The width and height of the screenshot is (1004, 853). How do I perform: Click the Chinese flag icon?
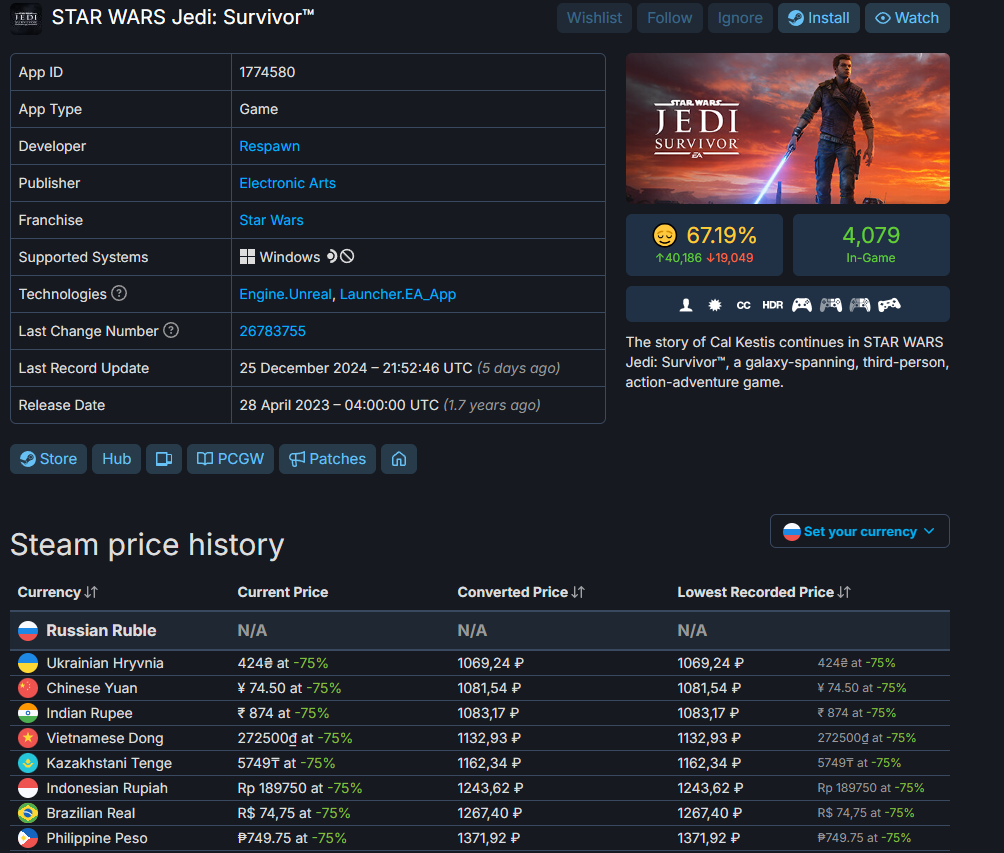[28, 688]
